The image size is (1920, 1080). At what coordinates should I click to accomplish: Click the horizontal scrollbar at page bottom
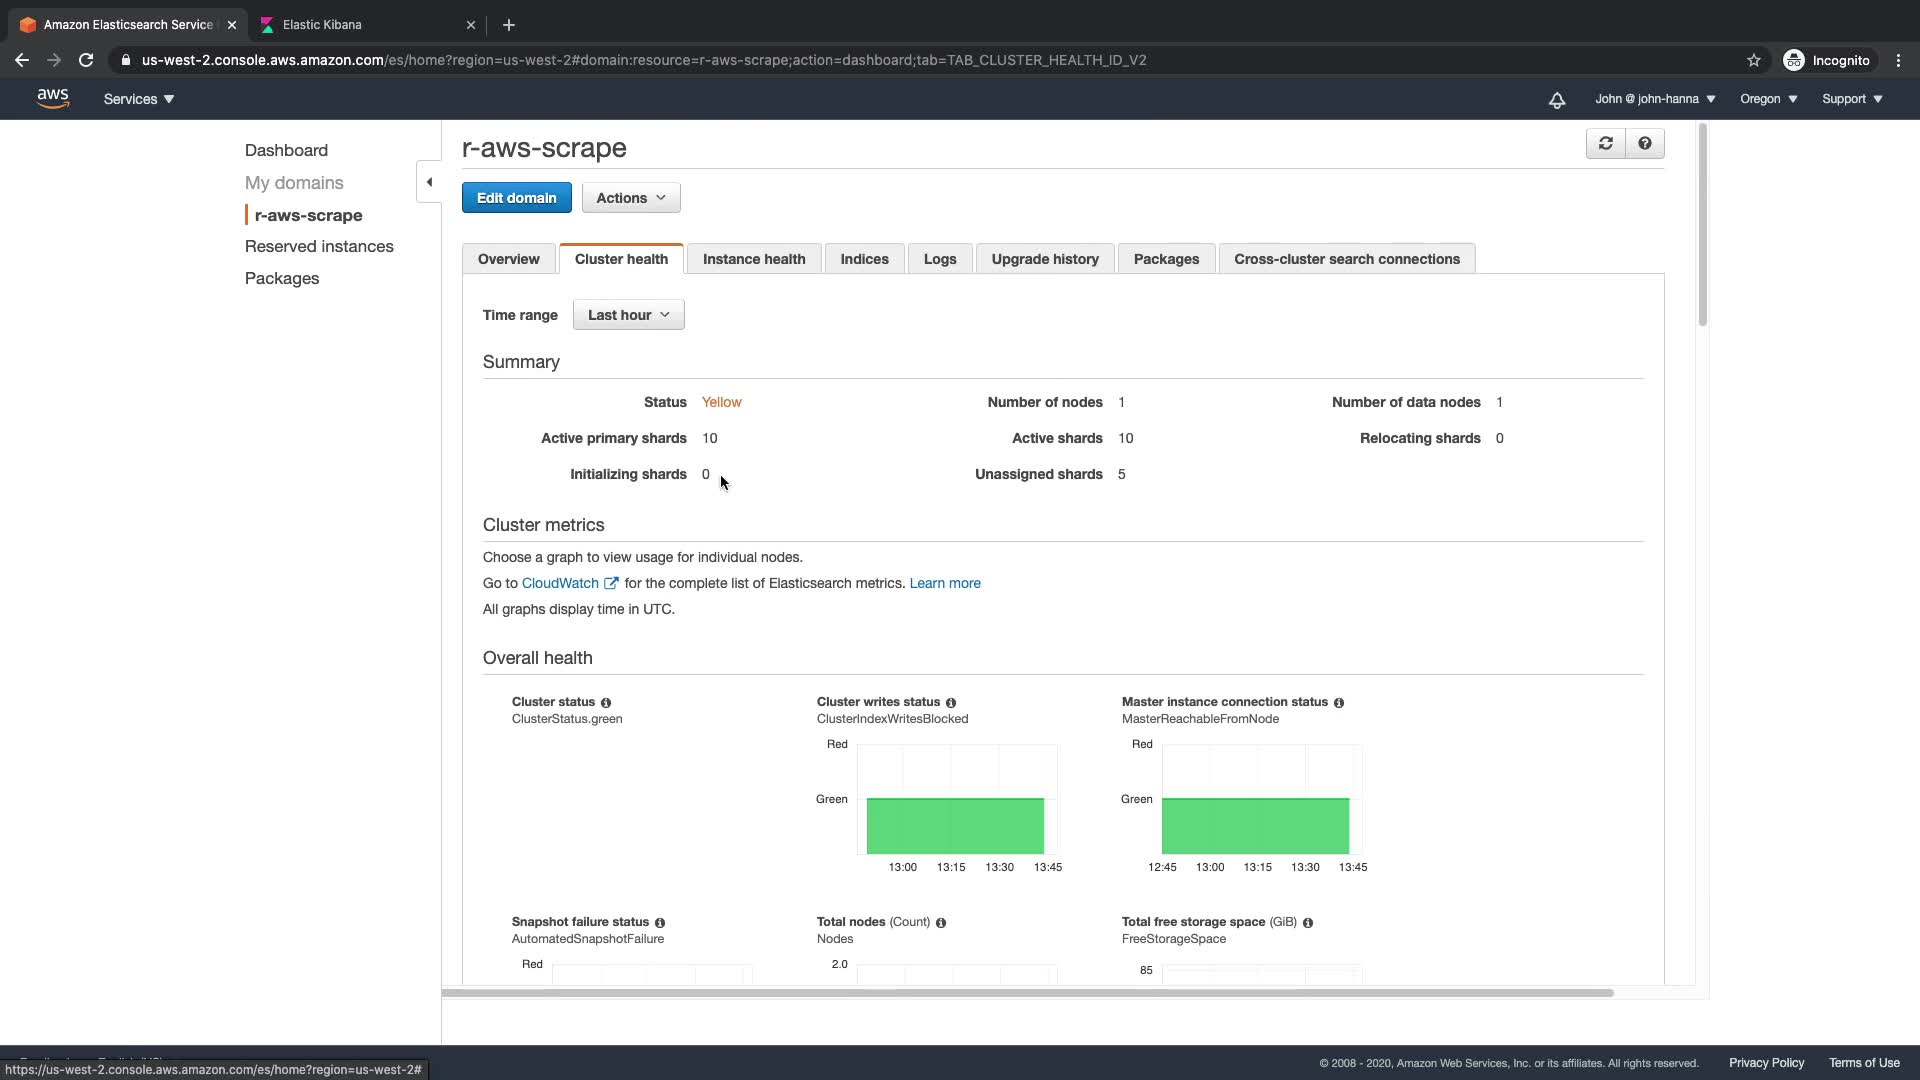[1028, 993]
